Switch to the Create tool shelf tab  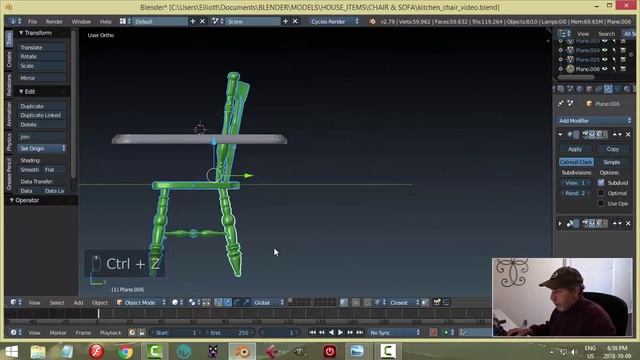tap(9, 60)
